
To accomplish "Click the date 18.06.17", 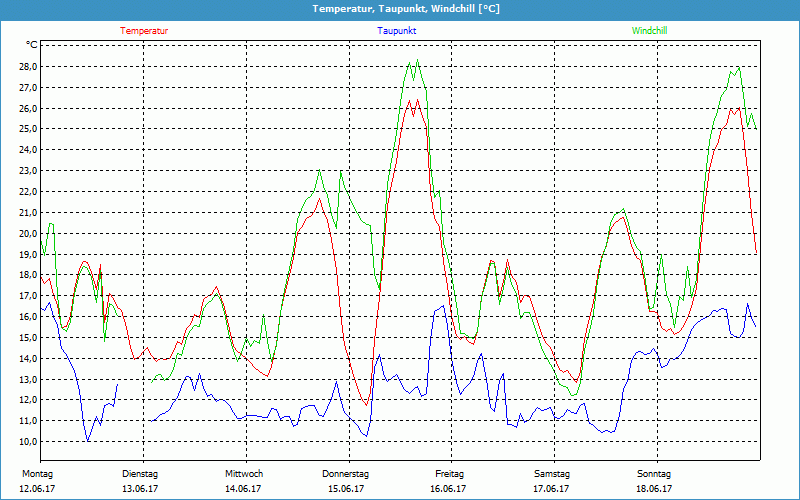I will point(654,489).
